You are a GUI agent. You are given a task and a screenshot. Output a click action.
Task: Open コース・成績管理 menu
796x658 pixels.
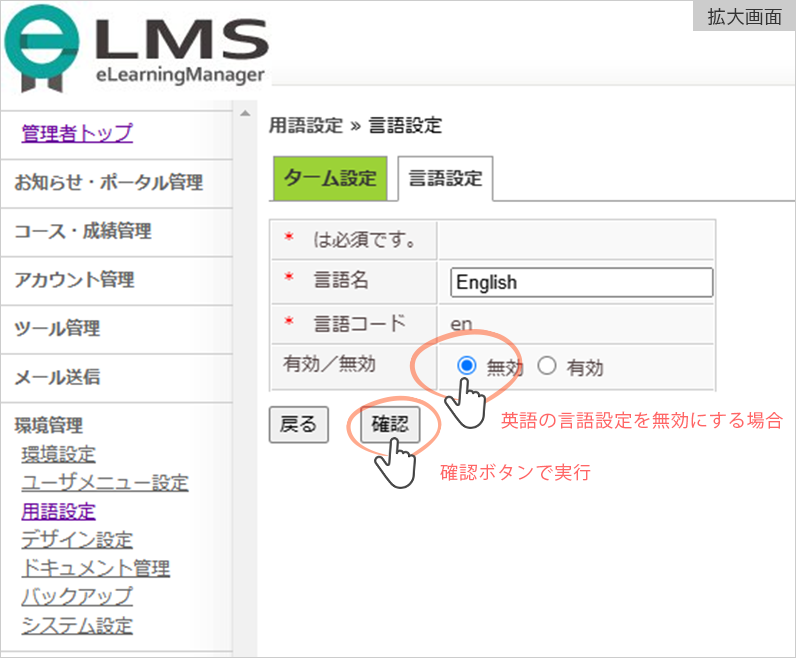(83, 231)
